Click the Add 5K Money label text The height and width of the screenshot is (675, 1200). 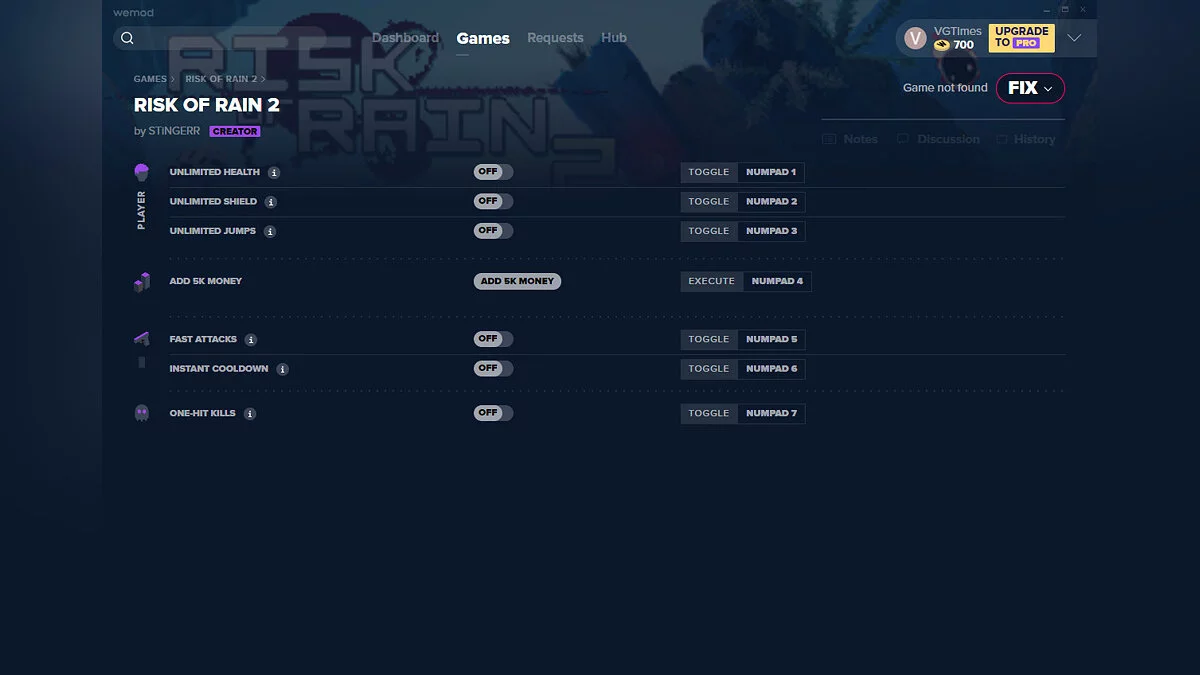tap(206, 282)
